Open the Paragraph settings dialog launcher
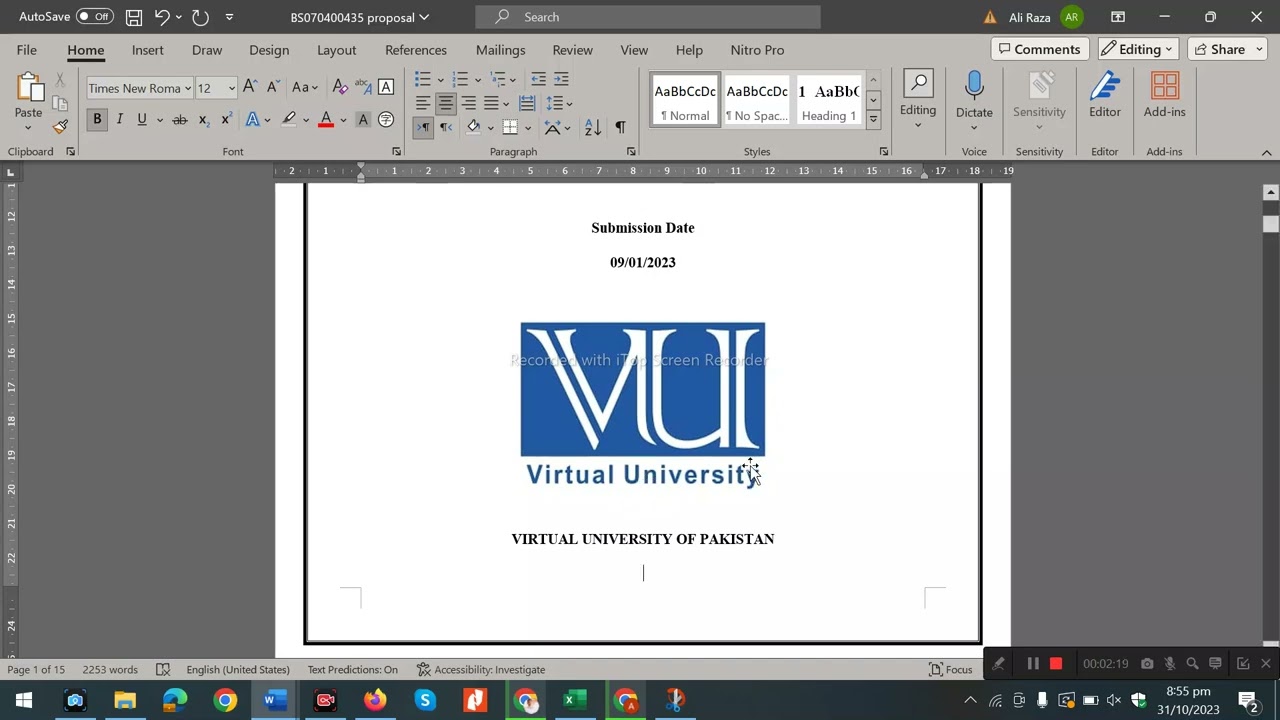The image size is (1280, 720). click(x=631, y=152)
